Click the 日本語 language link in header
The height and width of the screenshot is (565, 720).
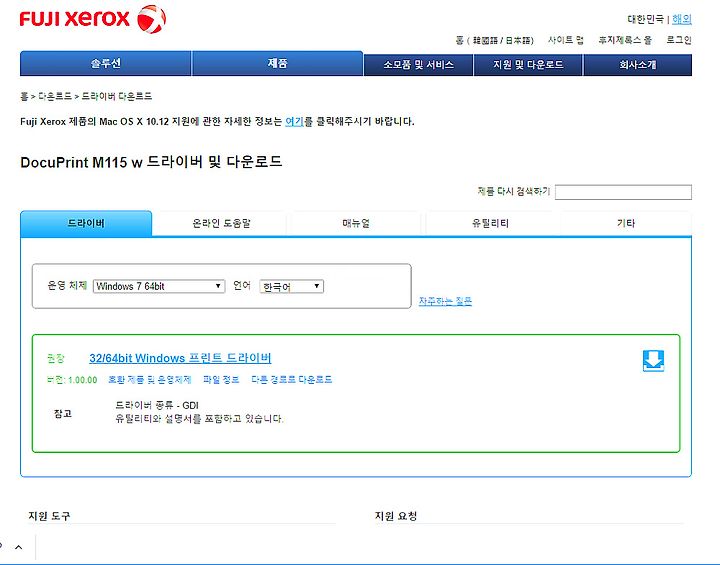pos(518,40)
